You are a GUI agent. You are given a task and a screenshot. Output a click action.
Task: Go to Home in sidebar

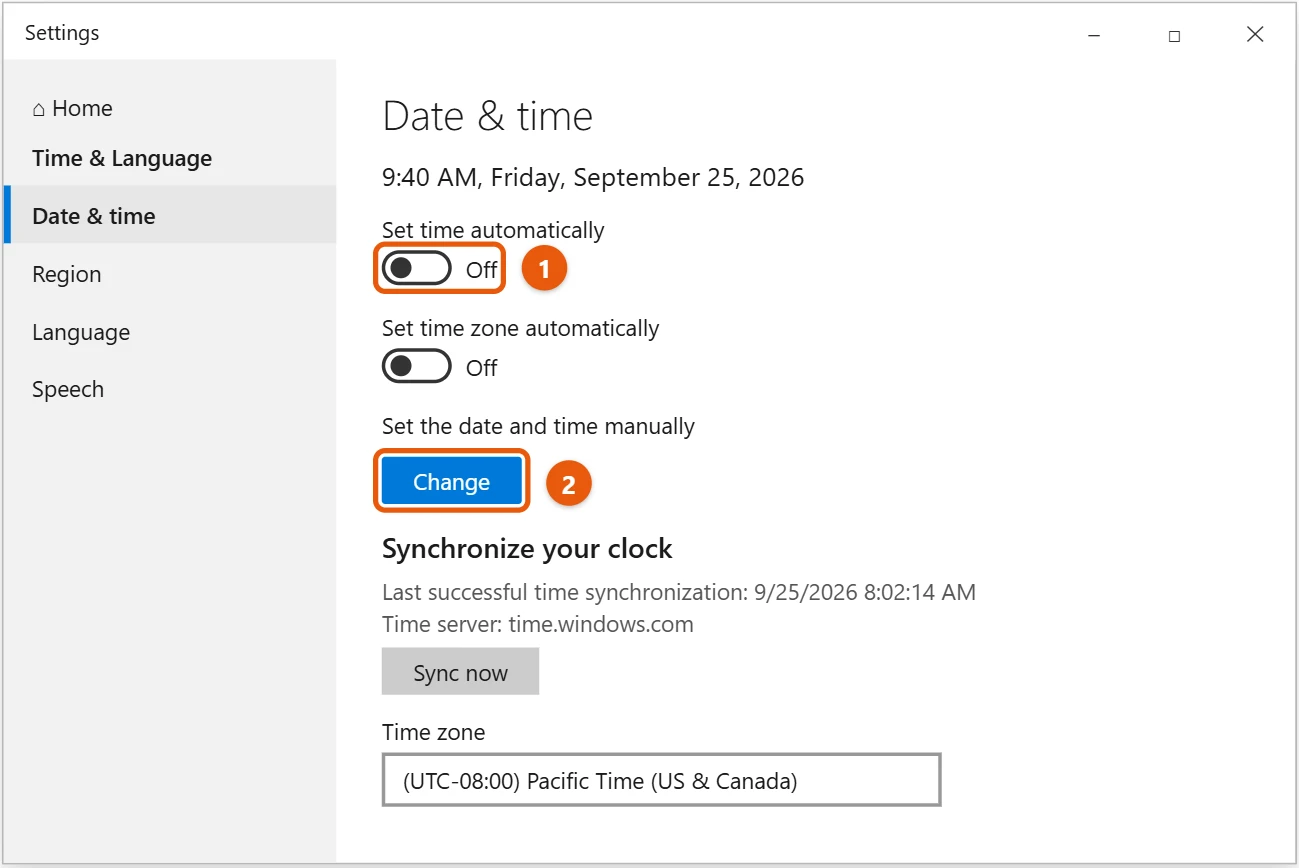72,108
